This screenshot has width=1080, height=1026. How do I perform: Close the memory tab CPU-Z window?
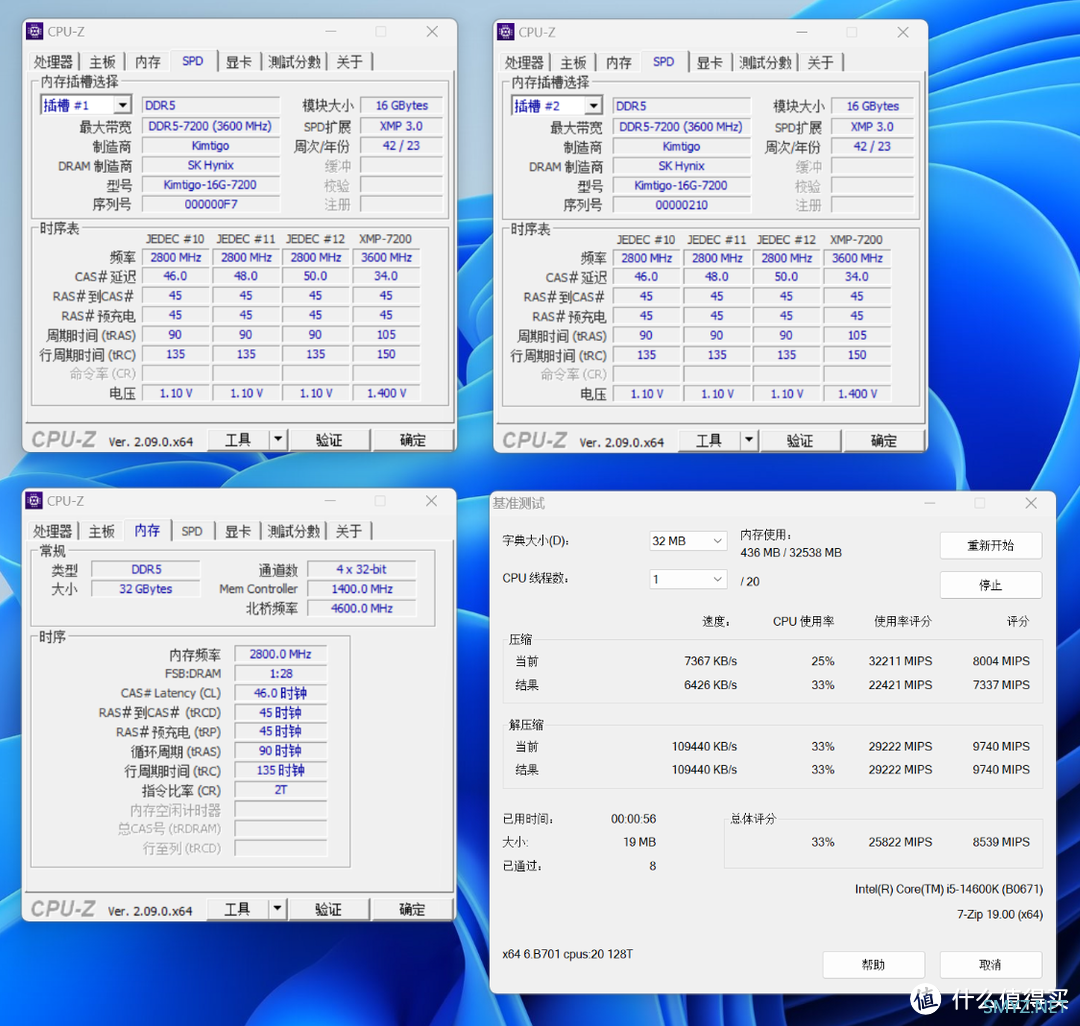point(431,501)
